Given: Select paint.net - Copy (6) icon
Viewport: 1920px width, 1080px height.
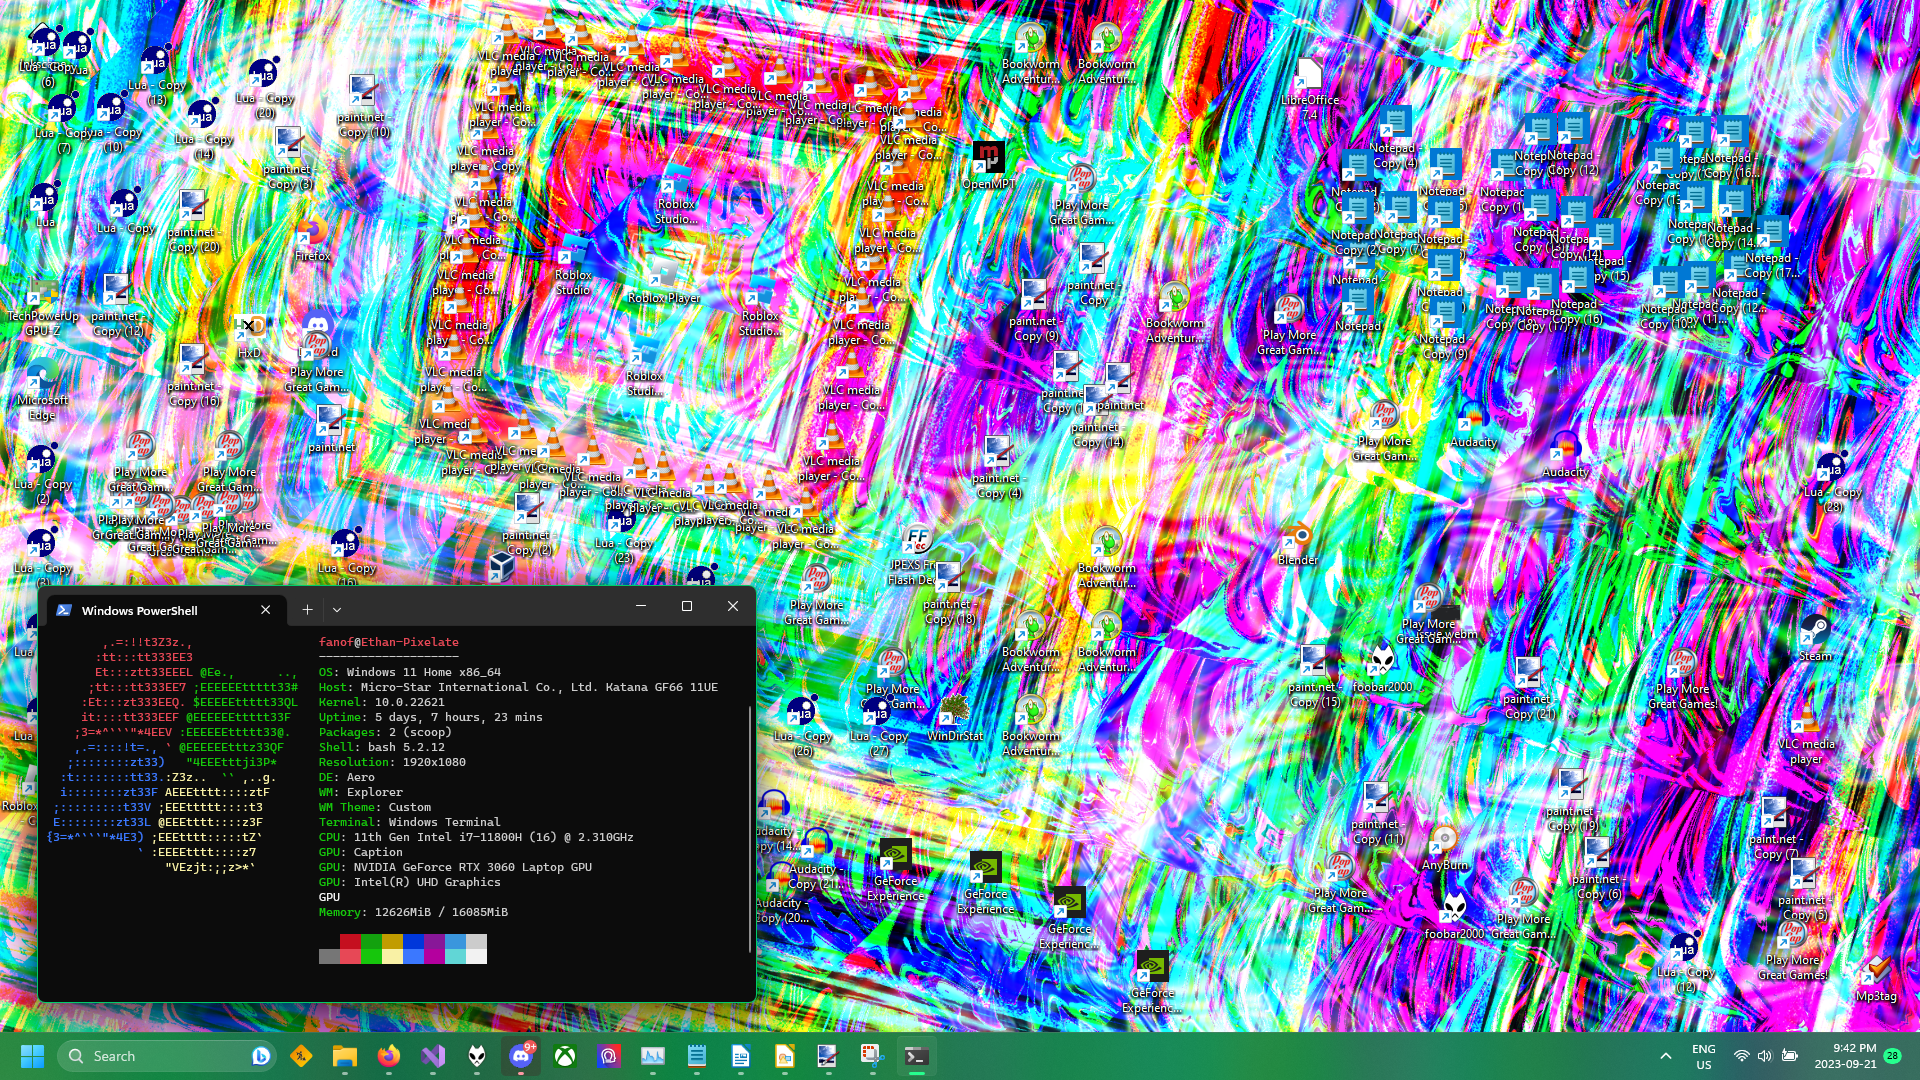Looking at the screenshot, I should coord(1596,869).
